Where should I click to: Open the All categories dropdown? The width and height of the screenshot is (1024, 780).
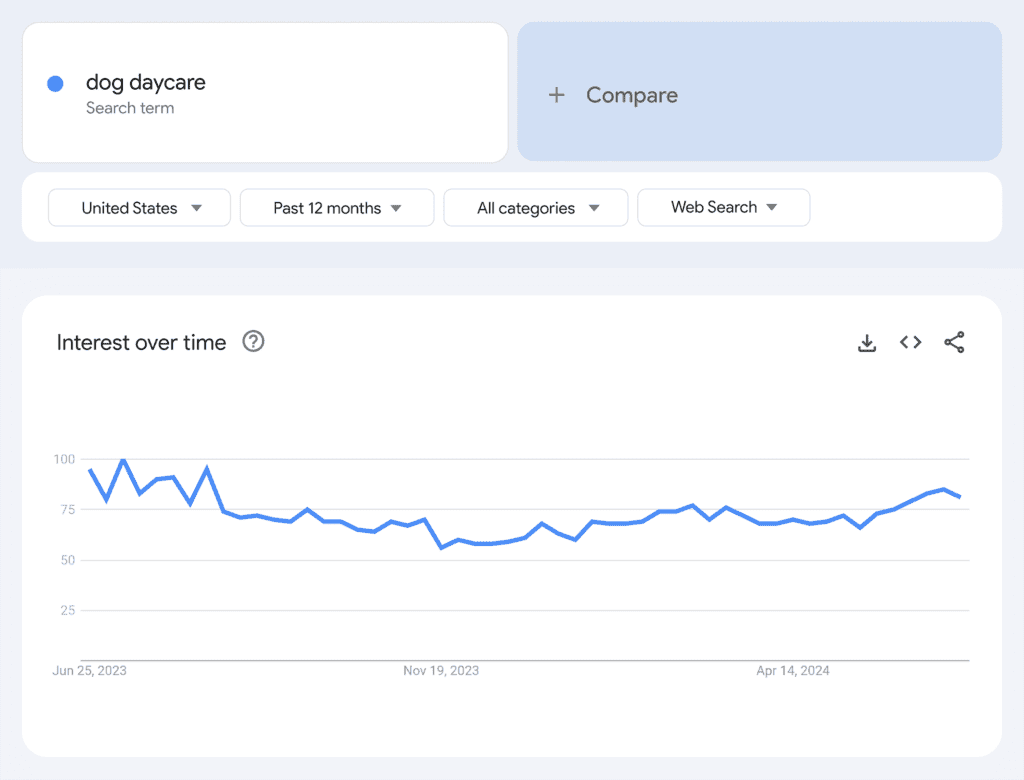[536, 208]
